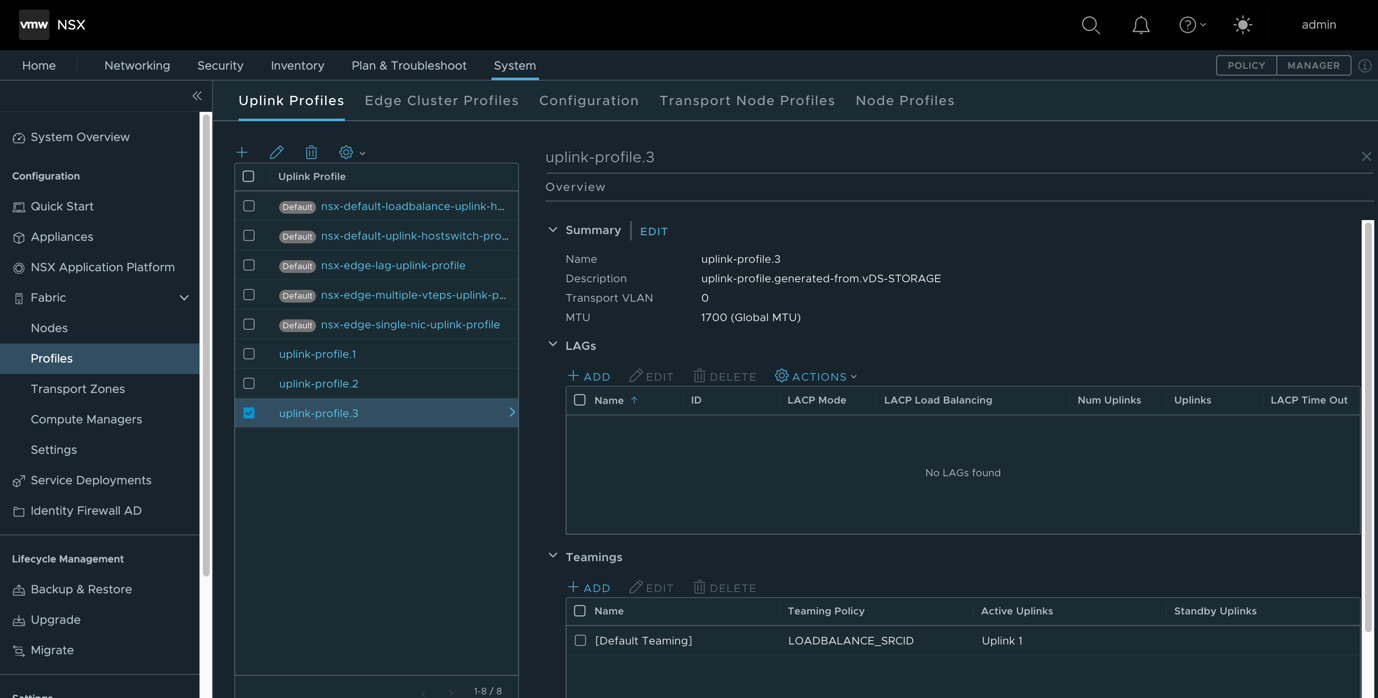Open Plan & Troubleshoot menu

pyautogui.click(x=409, y=66)
